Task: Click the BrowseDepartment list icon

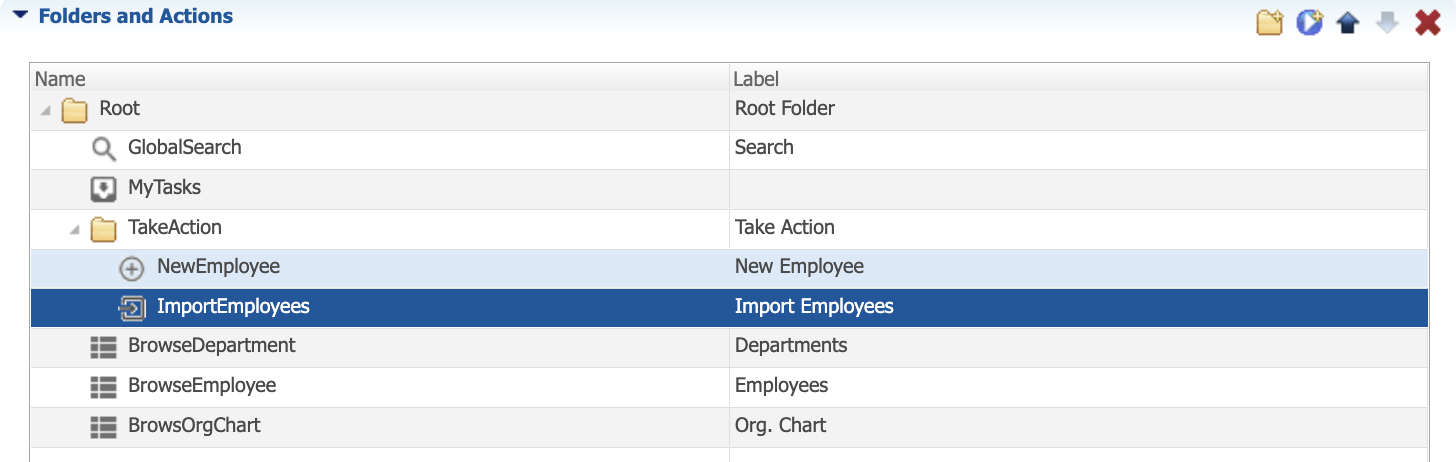Action: pos(103,347)
